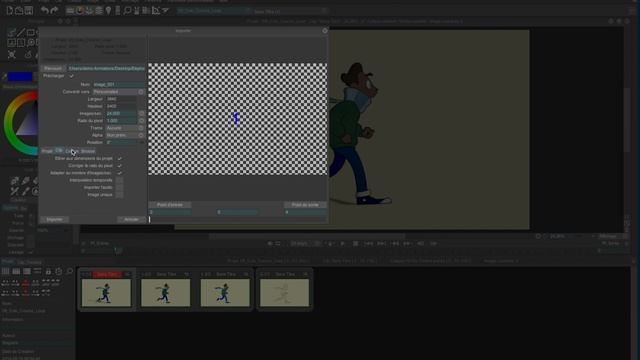
Task: Toggle Etirer aux dimensions du projet checkbox
Action: [x=119, y=158]
